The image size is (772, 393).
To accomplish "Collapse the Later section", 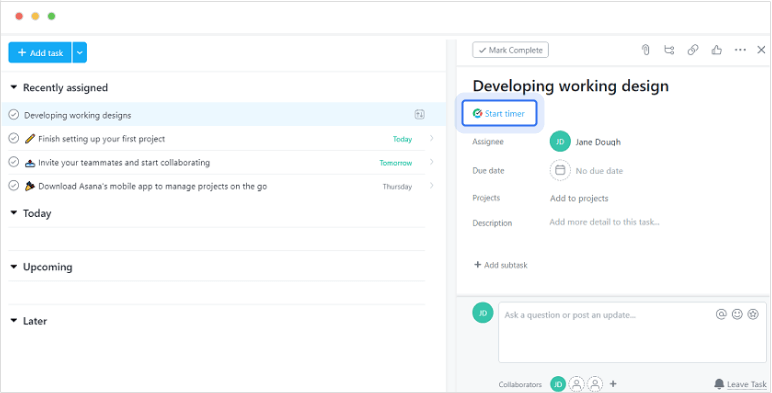I will coord(14,321).
